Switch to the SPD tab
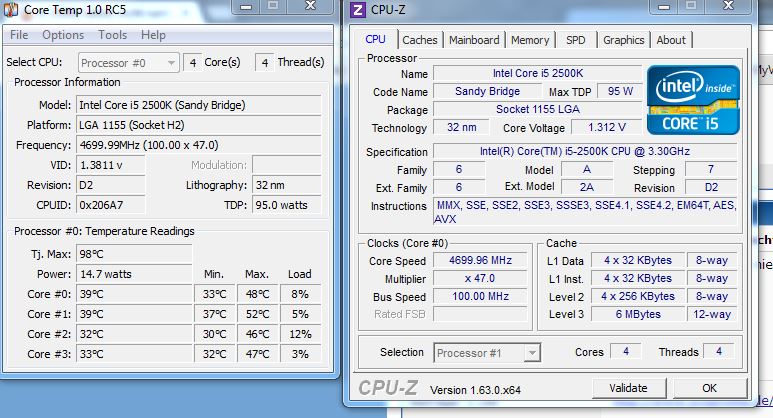This screenshot has width=773, height=418. [575, 40]
